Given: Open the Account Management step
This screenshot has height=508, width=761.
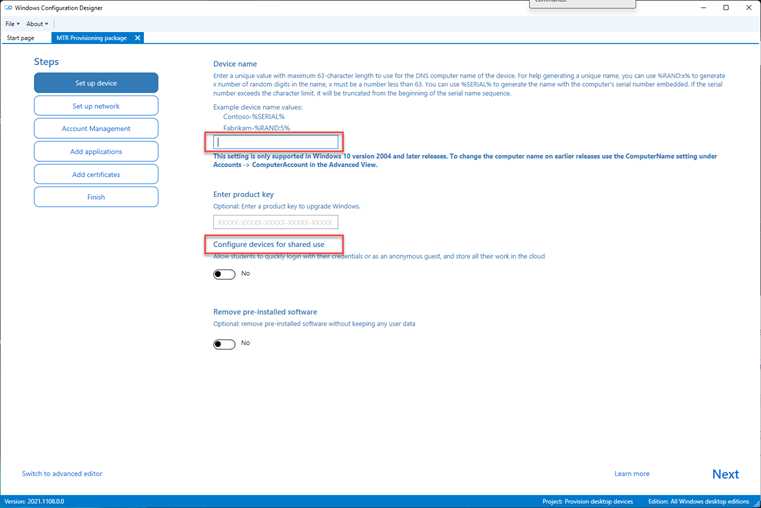Looking at the screenshot, I should tap(96, 129).
